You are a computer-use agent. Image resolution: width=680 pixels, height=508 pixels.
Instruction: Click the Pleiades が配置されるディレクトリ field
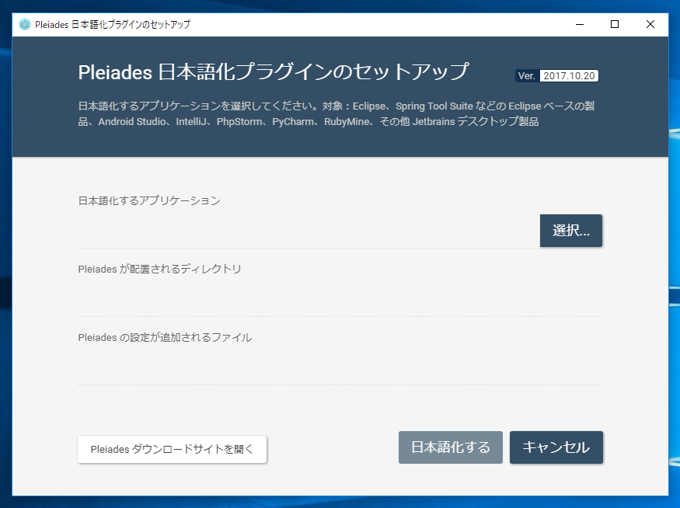340,299
